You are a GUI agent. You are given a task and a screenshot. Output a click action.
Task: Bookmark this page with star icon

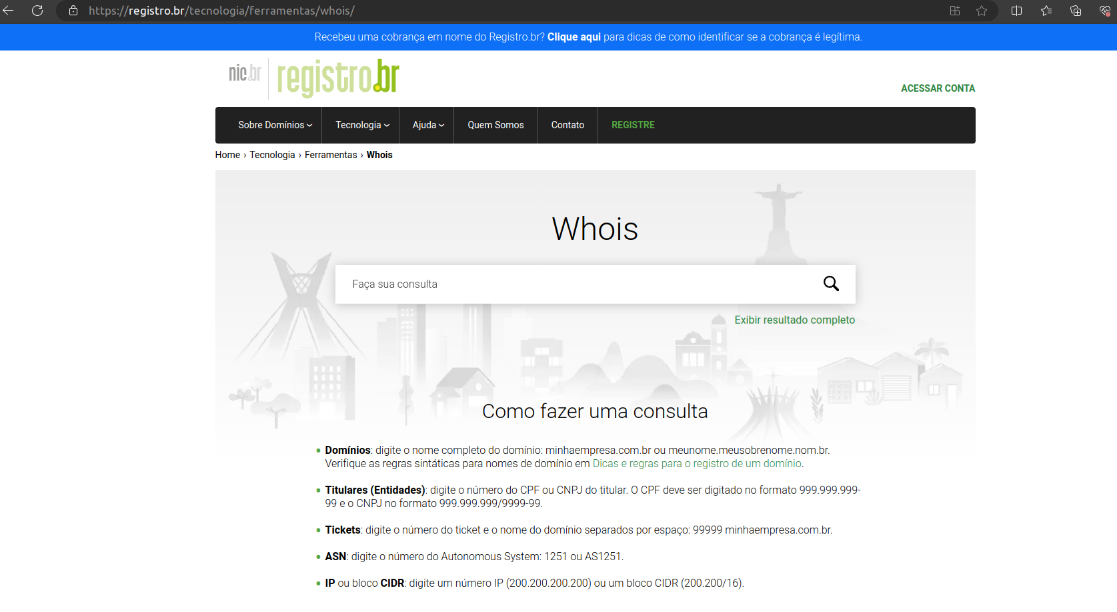coord(982,11)
